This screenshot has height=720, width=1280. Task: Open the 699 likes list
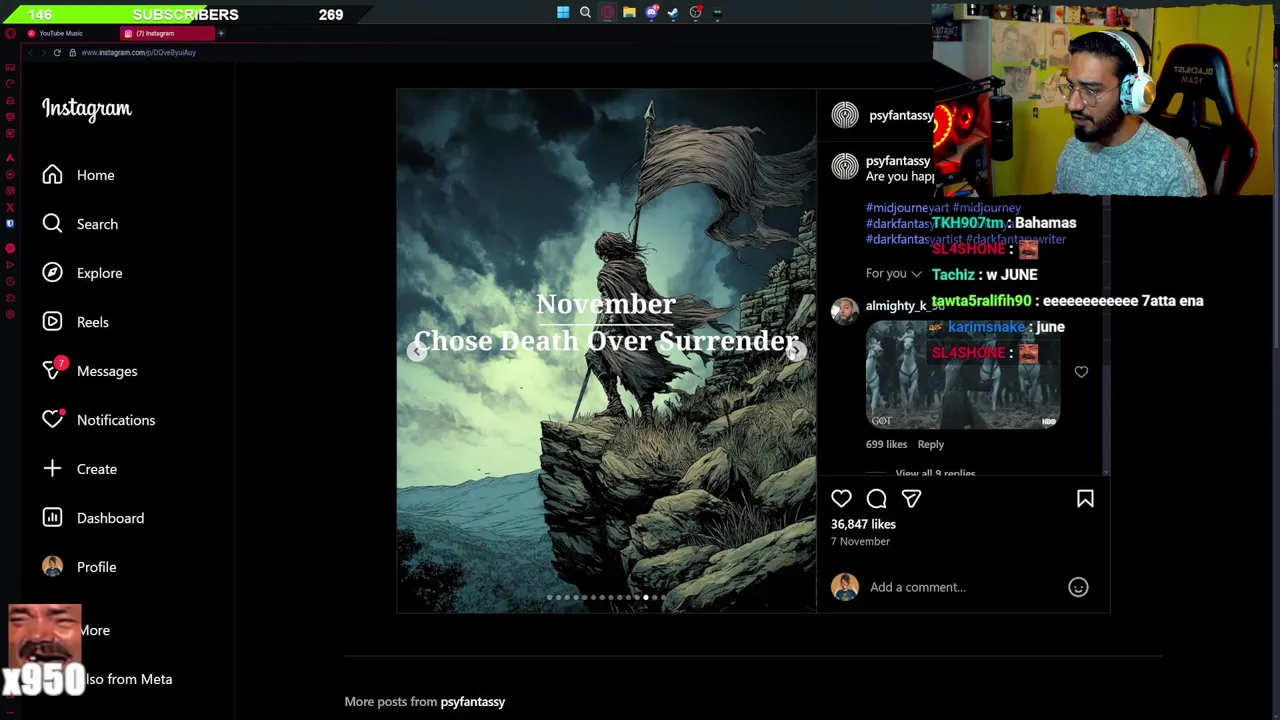click(887, 444)
